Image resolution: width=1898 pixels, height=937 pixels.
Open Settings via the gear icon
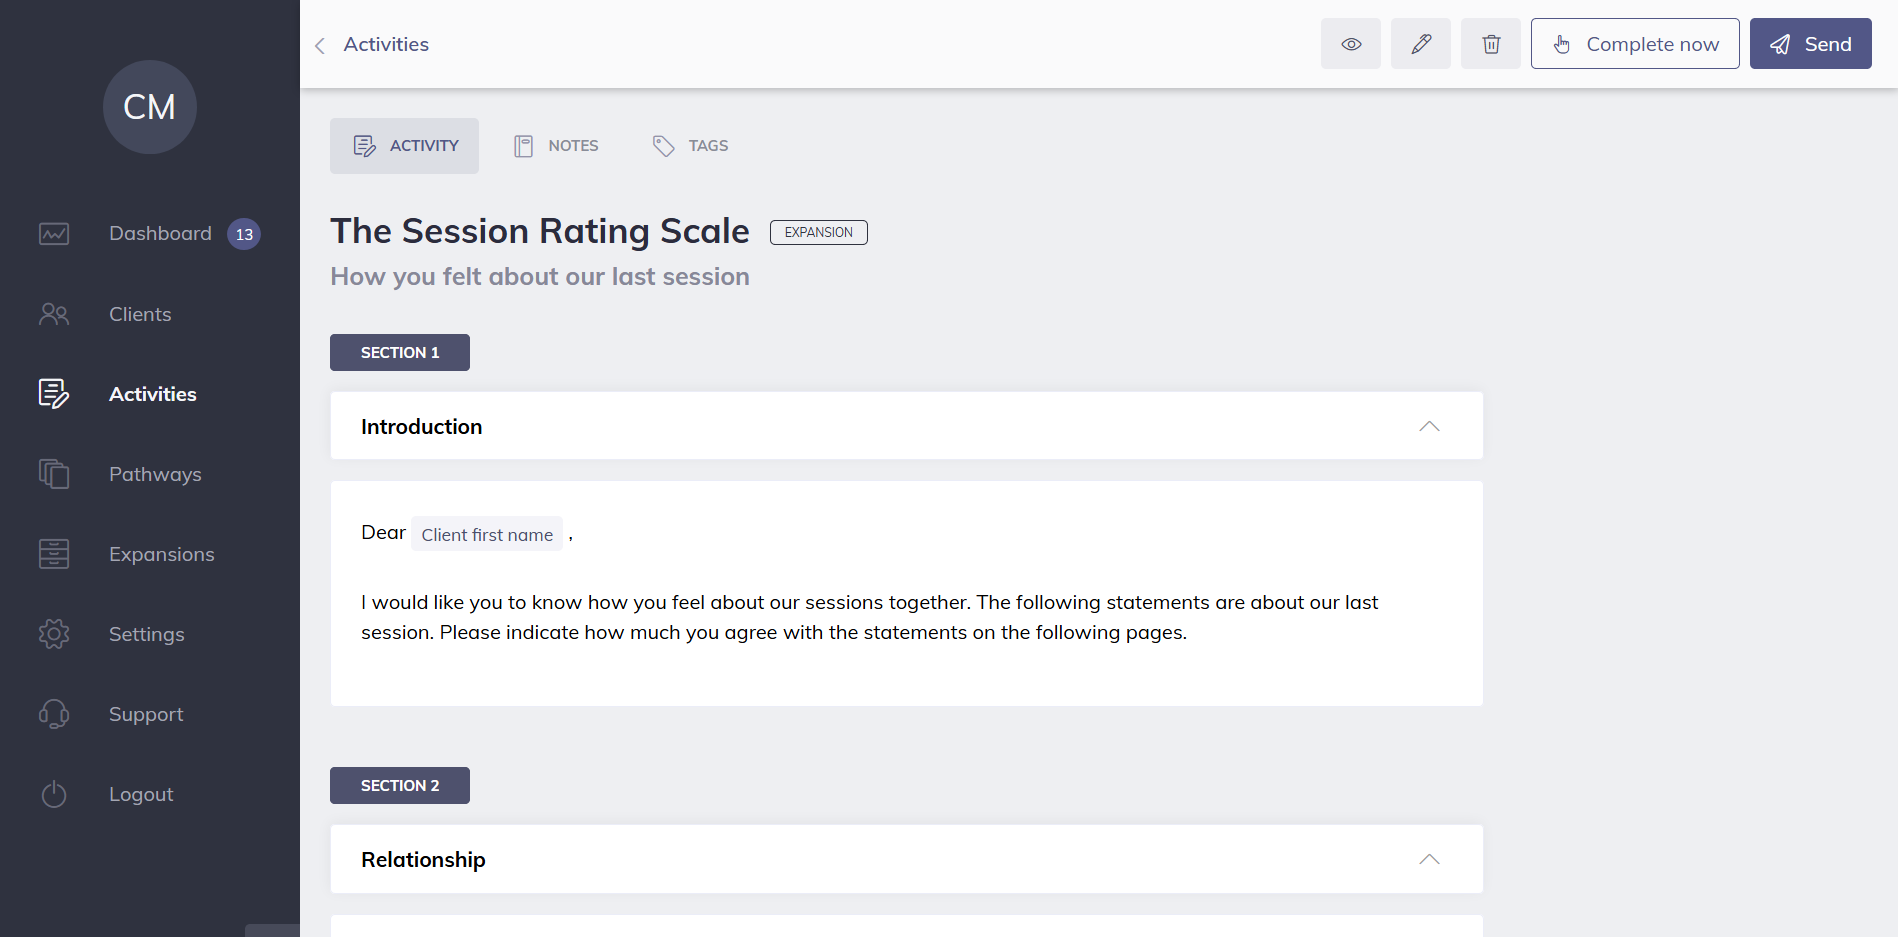[54, 634]
